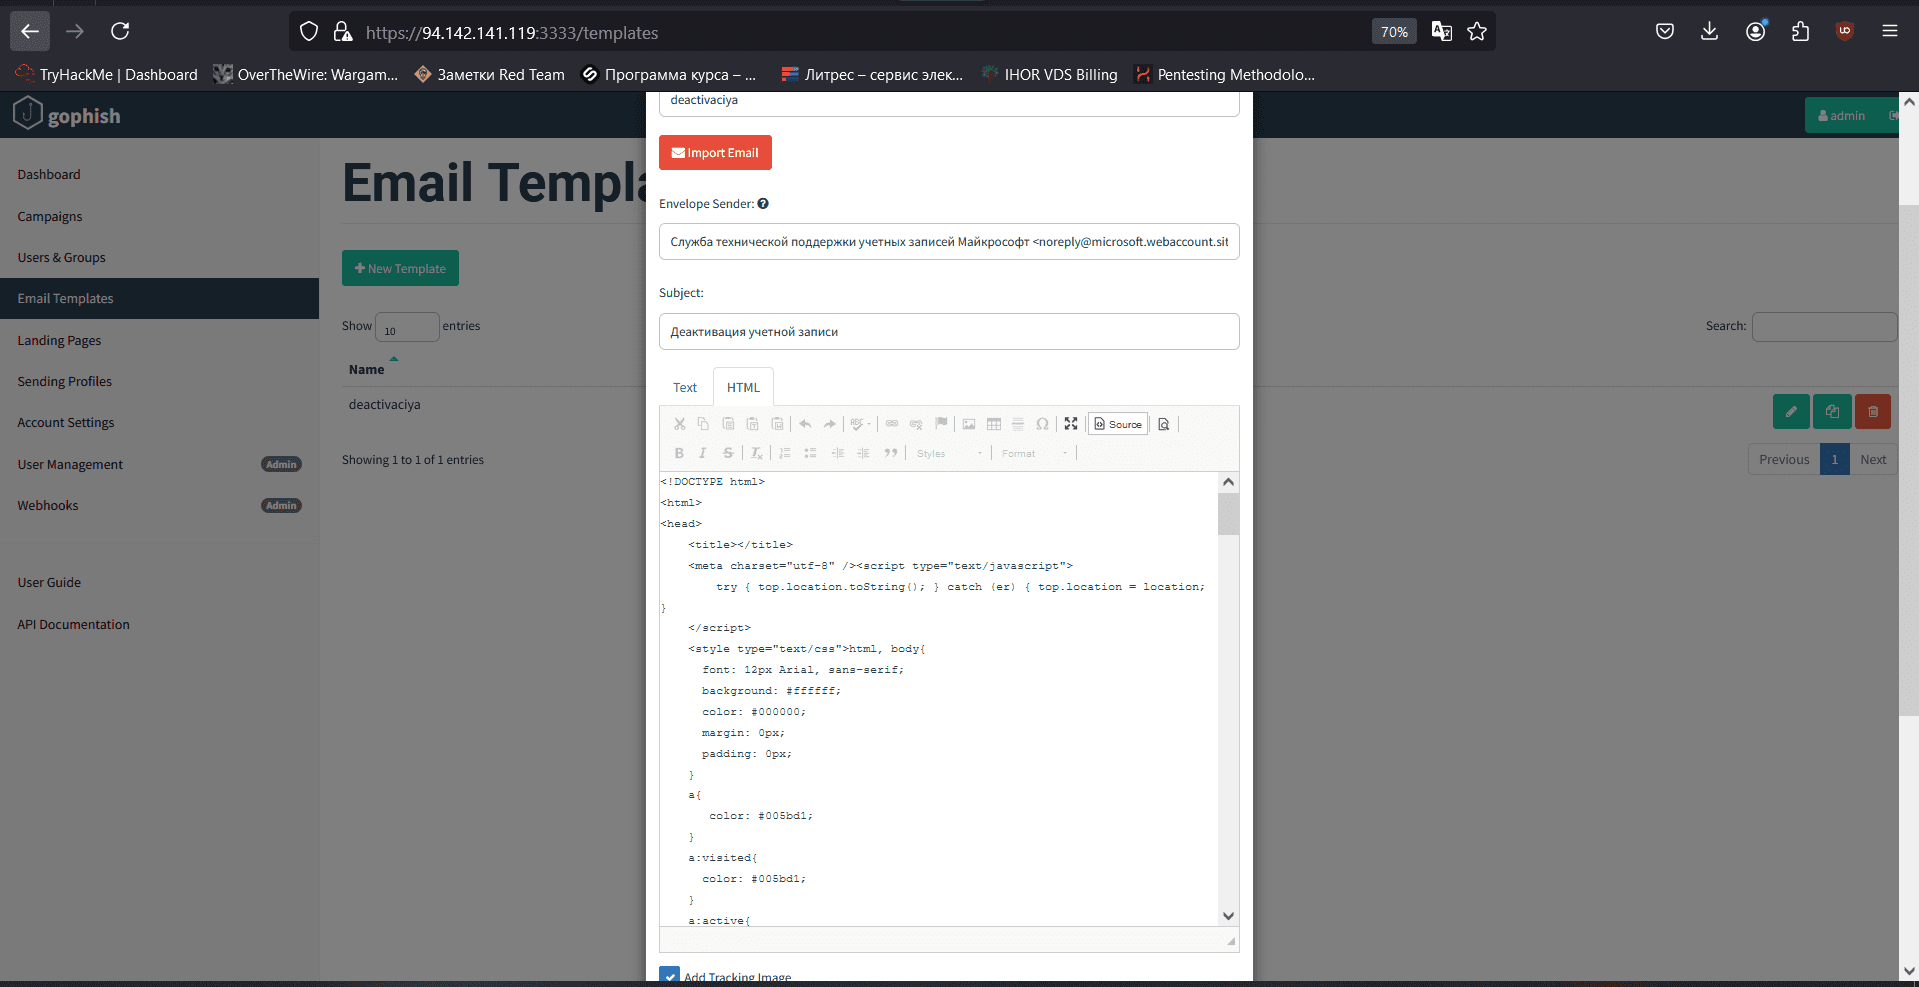The image size is (1919, 987).
Task: Copy the deactivaciya template
Action: pyautogui.click(x=1831, y=411)
